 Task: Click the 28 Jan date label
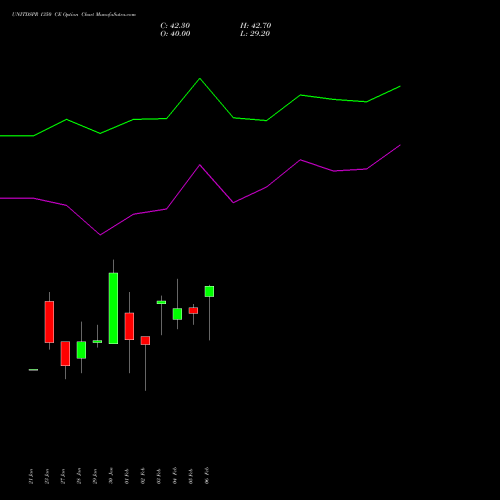click(79, 476)
